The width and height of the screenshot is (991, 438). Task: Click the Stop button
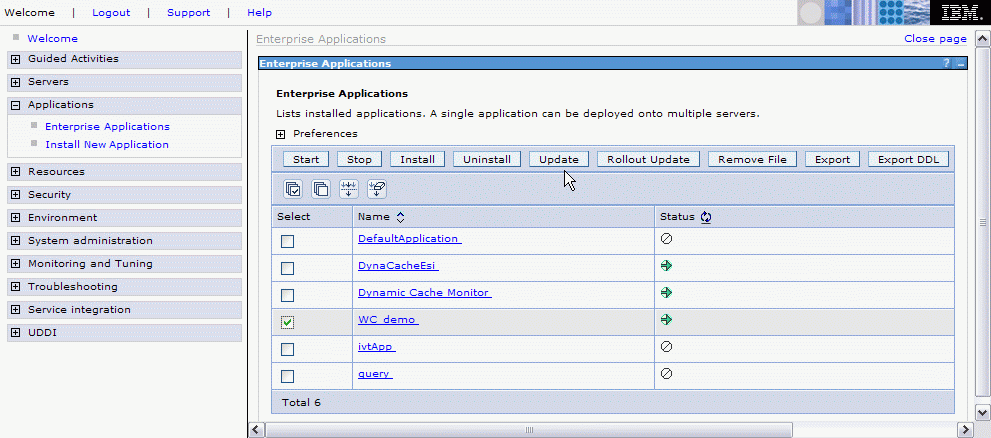[x=359, y=159]
